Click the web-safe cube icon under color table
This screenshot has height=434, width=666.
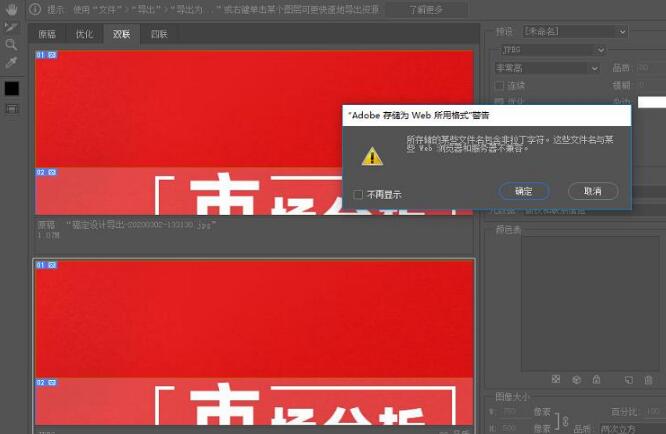(576, 380)
